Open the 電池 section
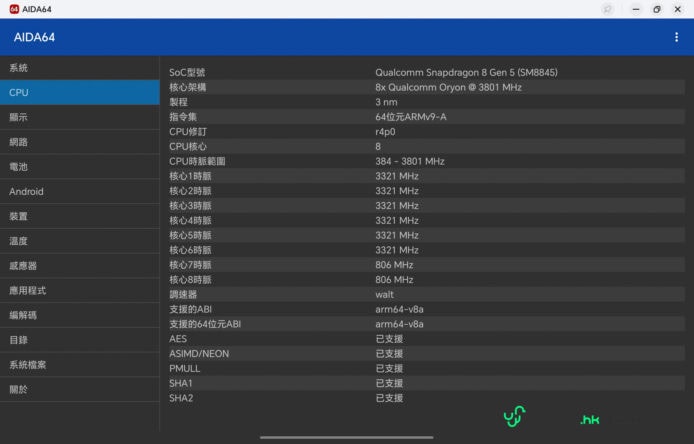Screen dimensions: 694x444 click(80, 167)
